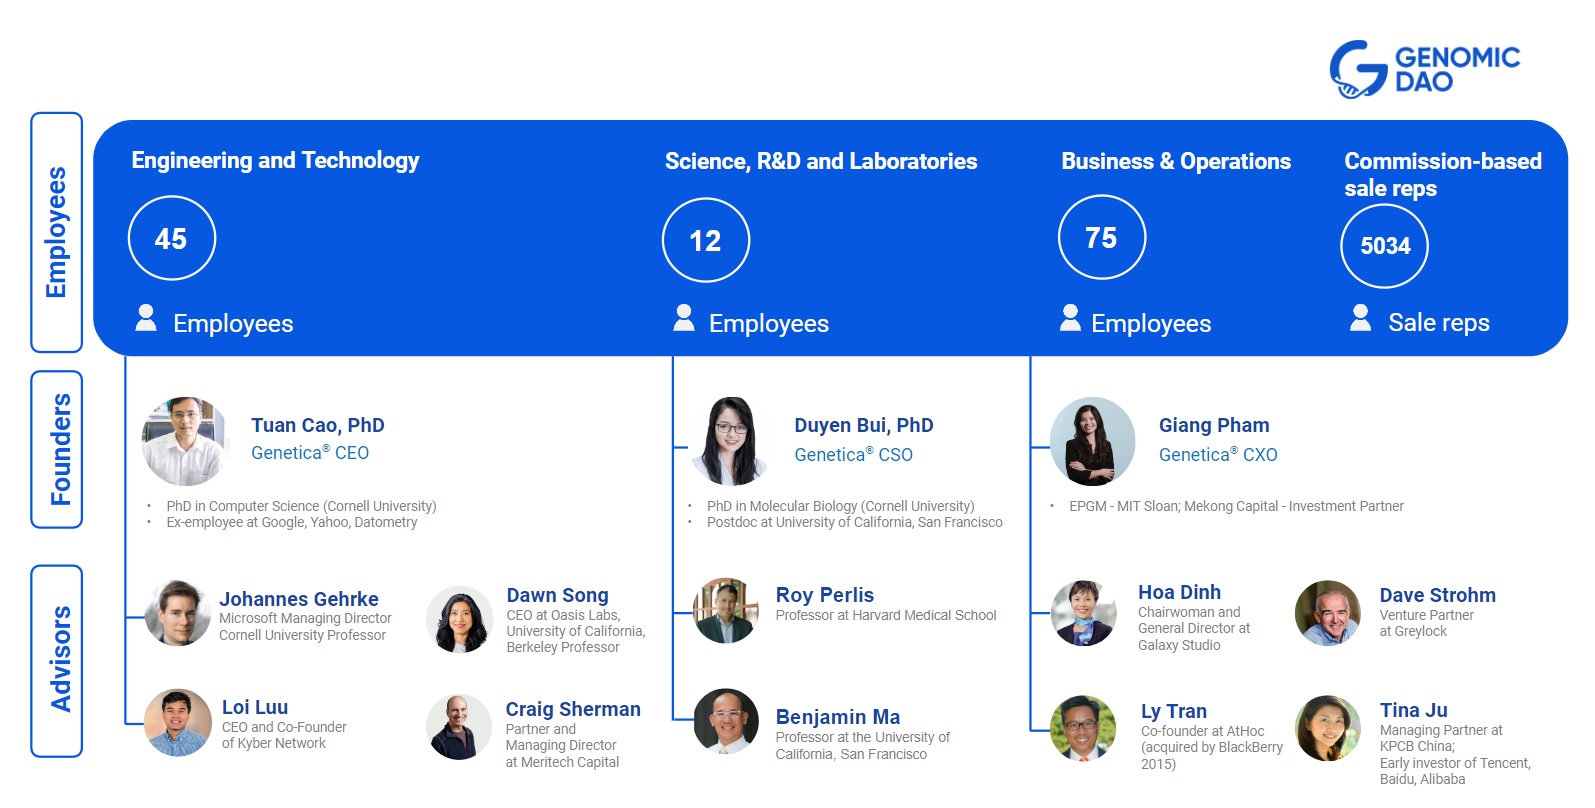Click the name Loi Luu
1595x808 pixels.
[255, 707]
